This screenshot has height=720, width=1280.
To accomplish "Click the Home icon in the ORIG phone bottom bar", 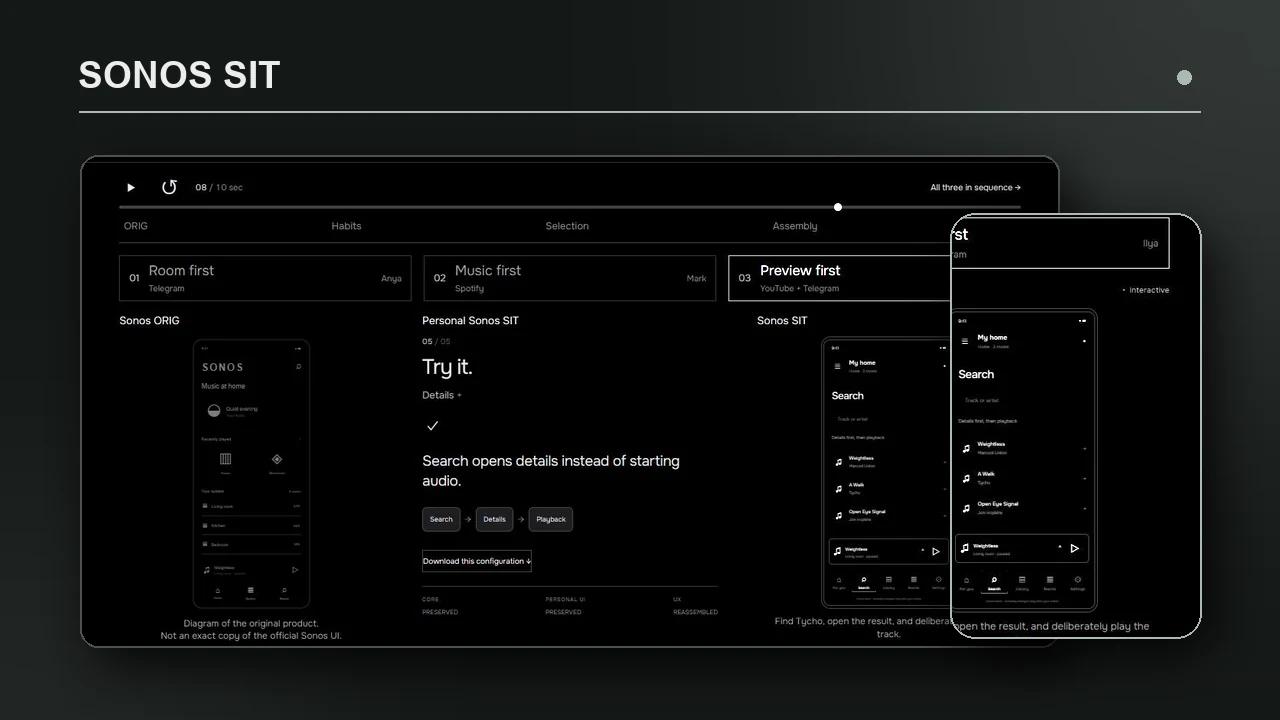I will [218, 590].
